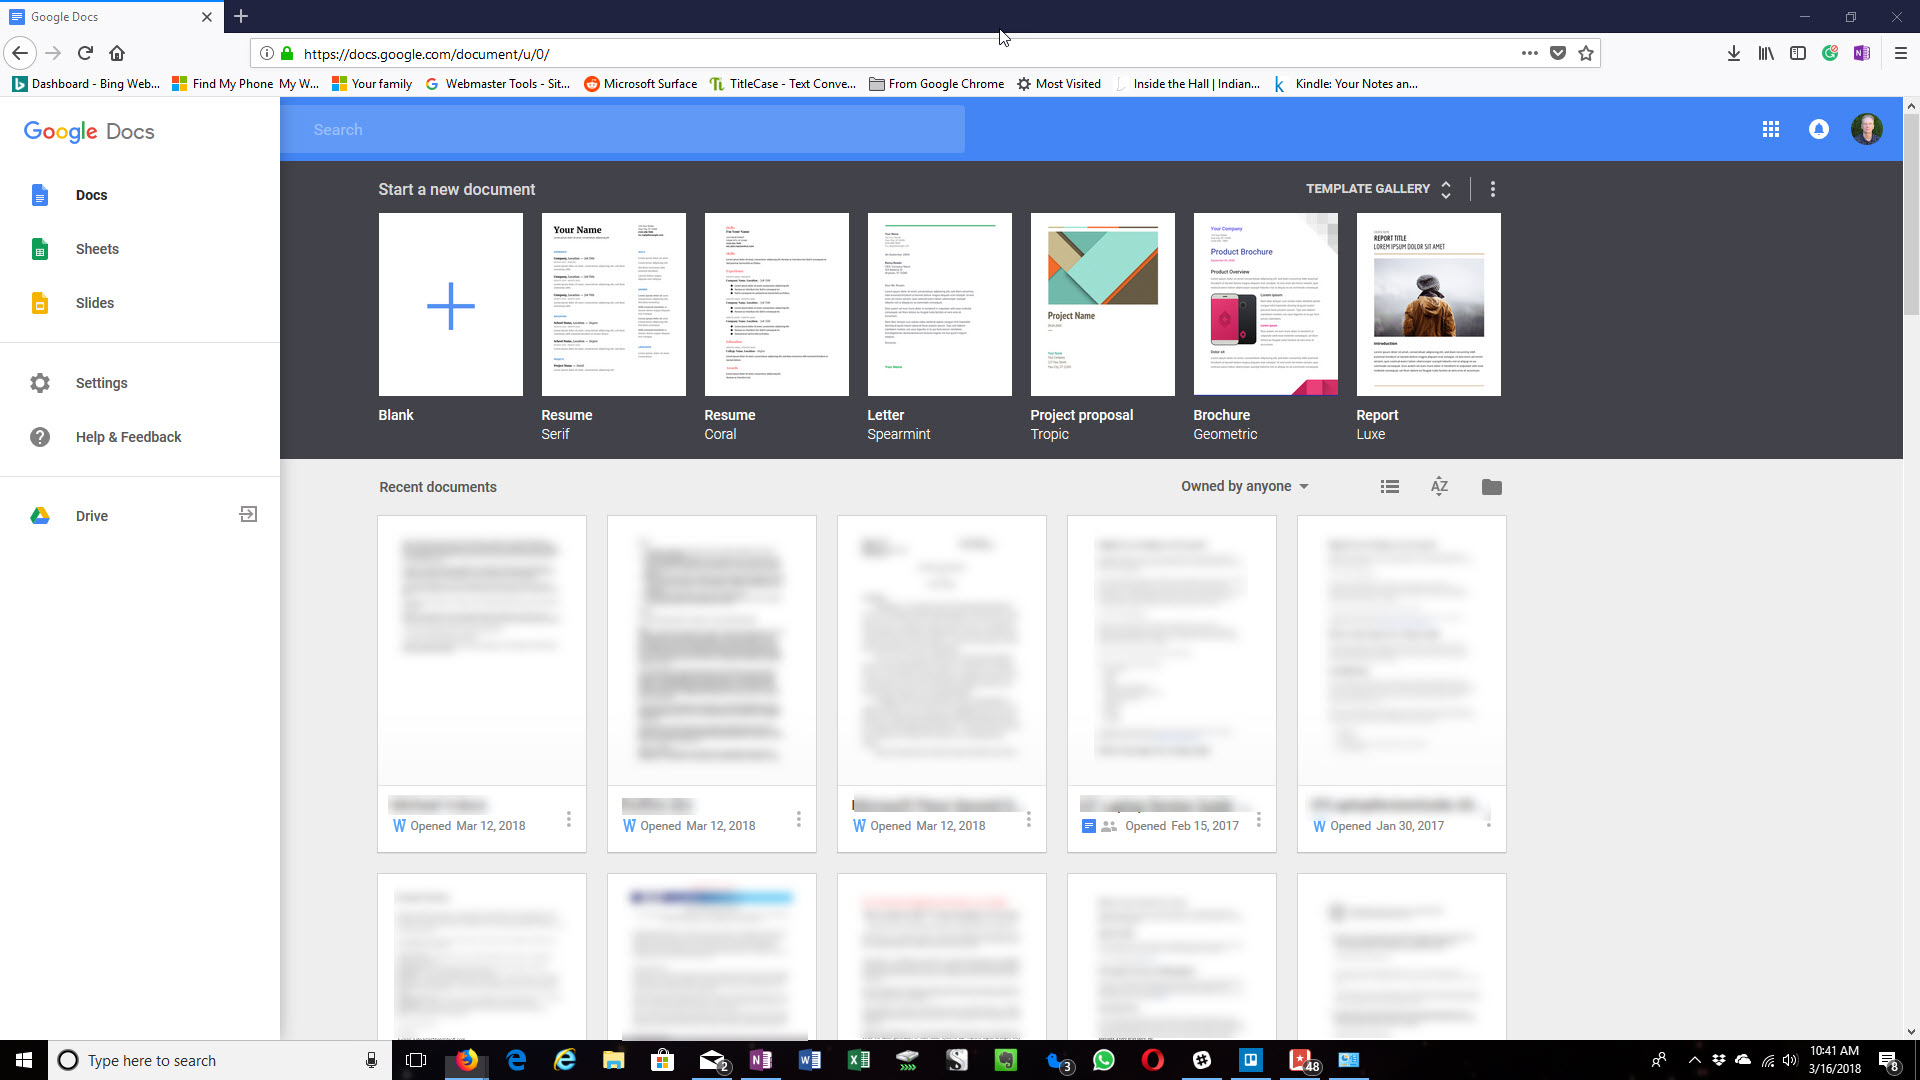Viewport: 1920px width, 1080px height.
Task: Choose the Project proposal Tropic template
Action: point(1103,304)
